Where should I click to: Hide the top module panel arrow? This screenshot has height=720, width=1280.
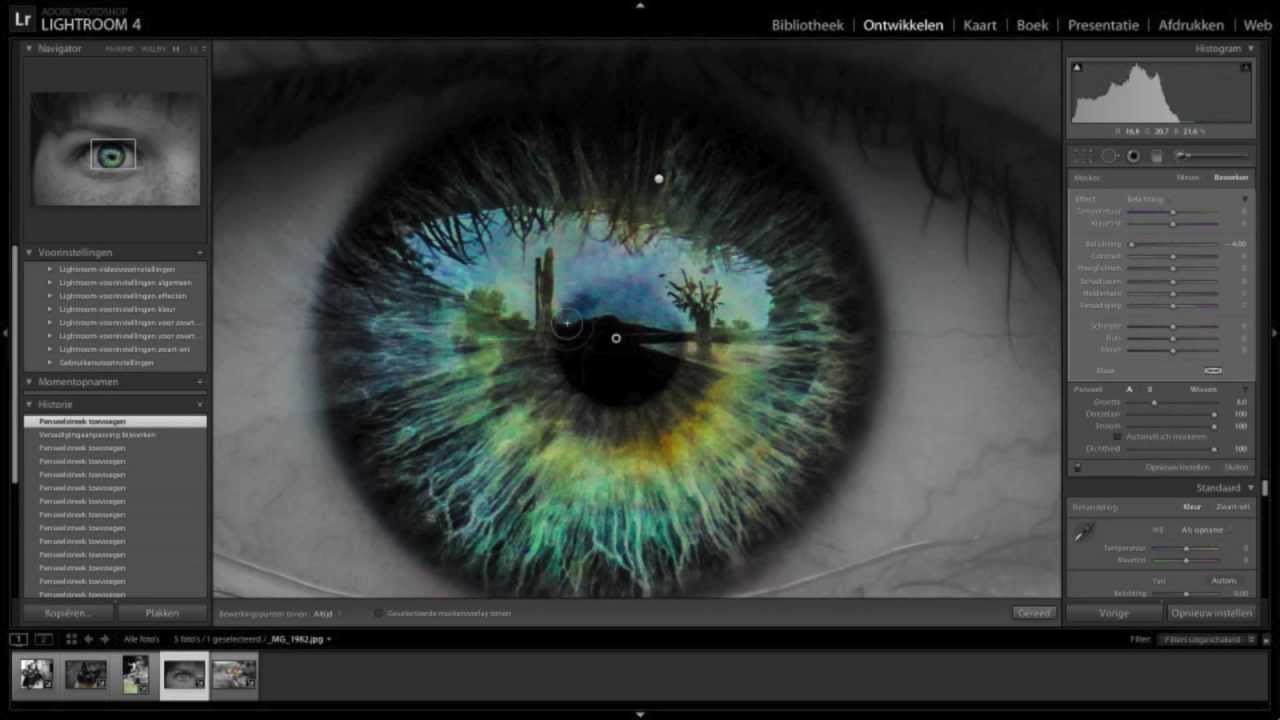640,5
